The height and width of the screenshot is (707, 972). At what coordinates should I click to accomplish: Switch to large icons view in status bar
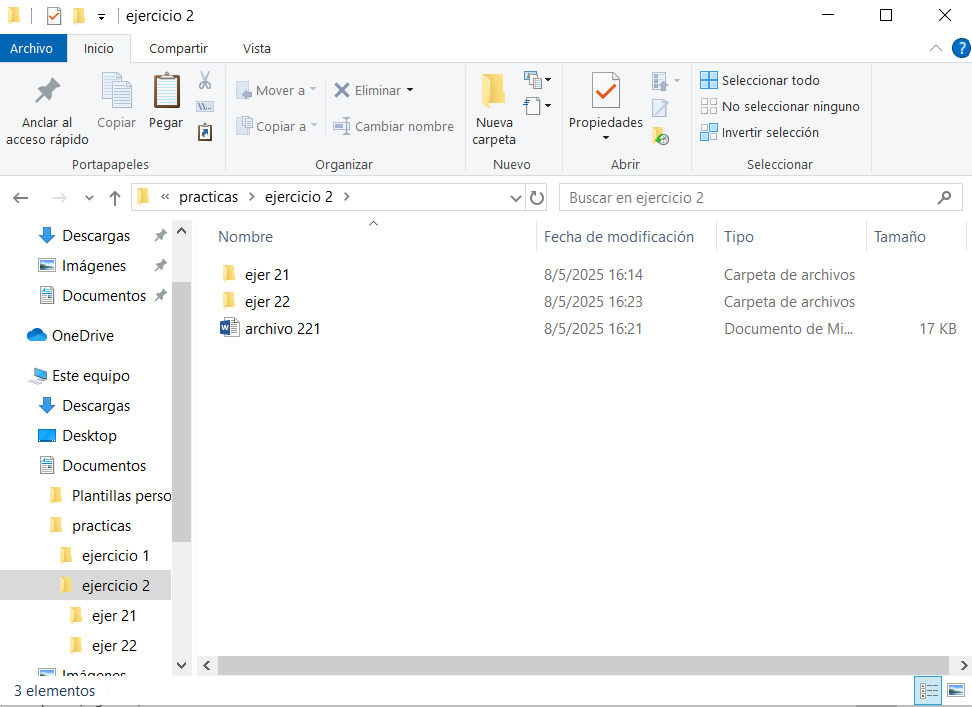[956, 691]
